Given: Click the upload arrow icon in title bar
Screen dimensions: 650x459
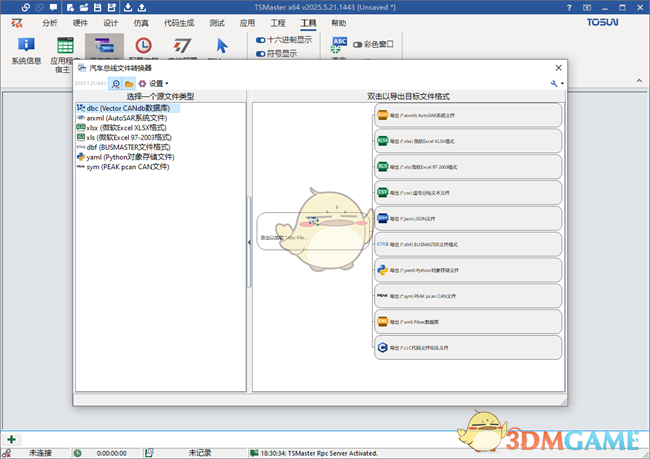Looking at the screenshot, I should pyautogui.click(x=142, y=7).
